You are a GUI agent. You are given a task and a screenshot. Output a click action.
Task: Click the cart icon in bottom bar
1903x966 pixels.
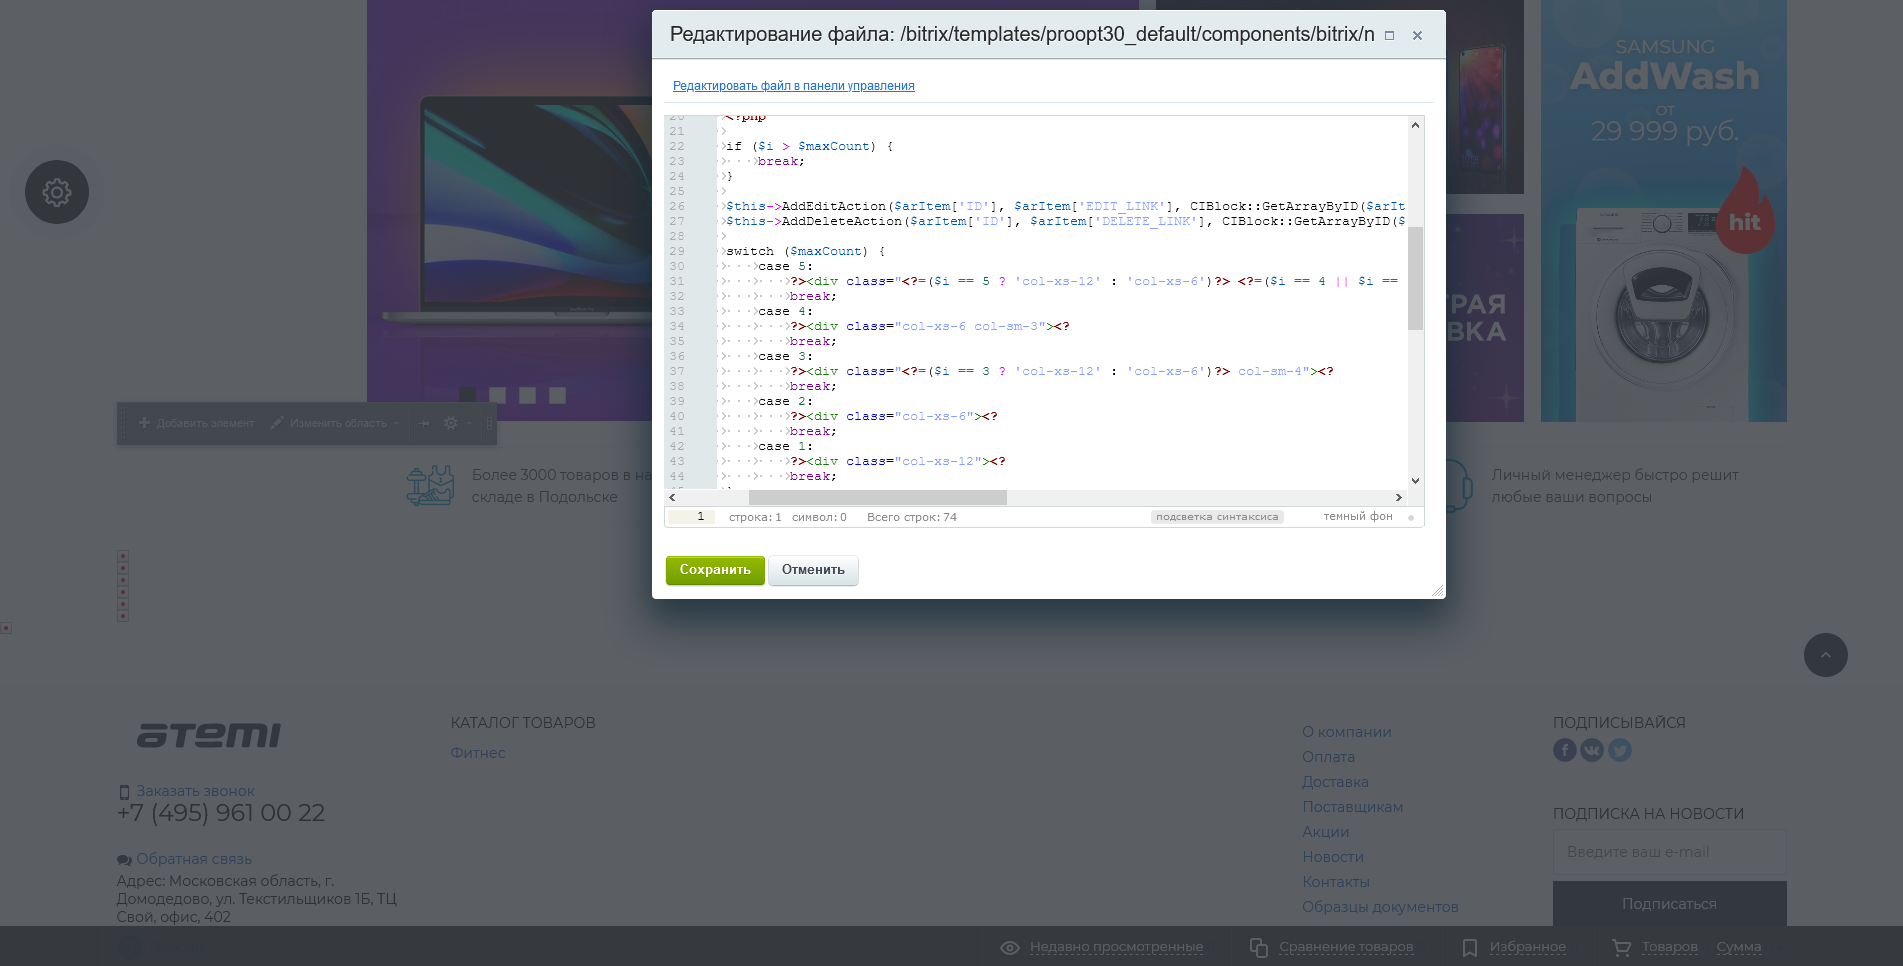pyautogui.click(x=1621, y=947)
